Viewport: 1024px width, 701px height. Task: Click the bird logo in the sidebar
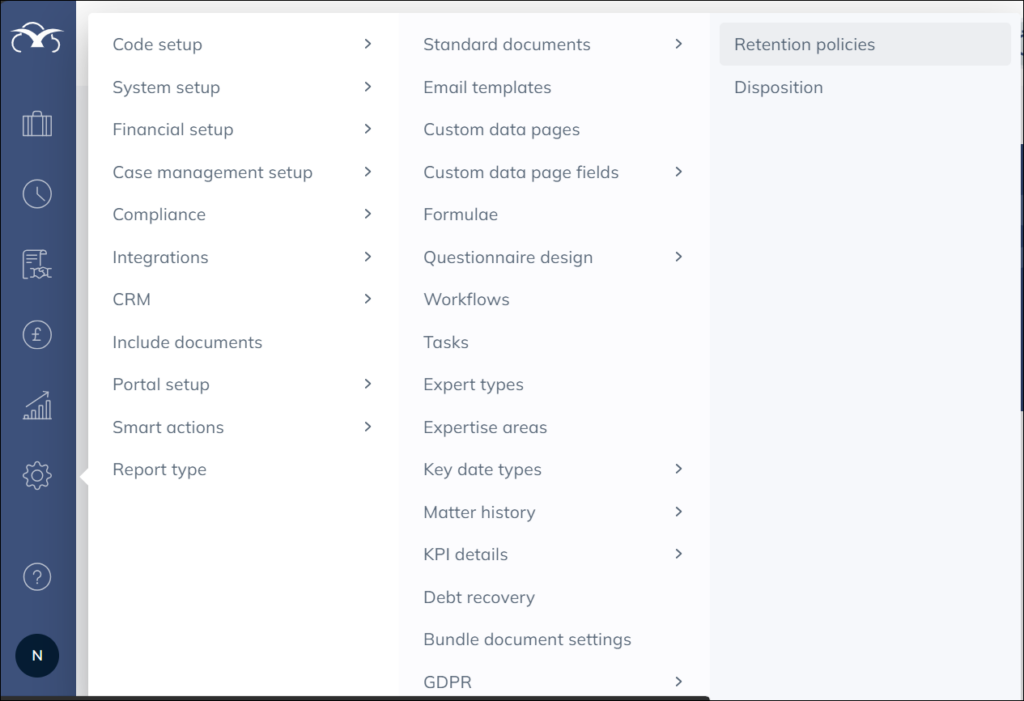[37, 39]
